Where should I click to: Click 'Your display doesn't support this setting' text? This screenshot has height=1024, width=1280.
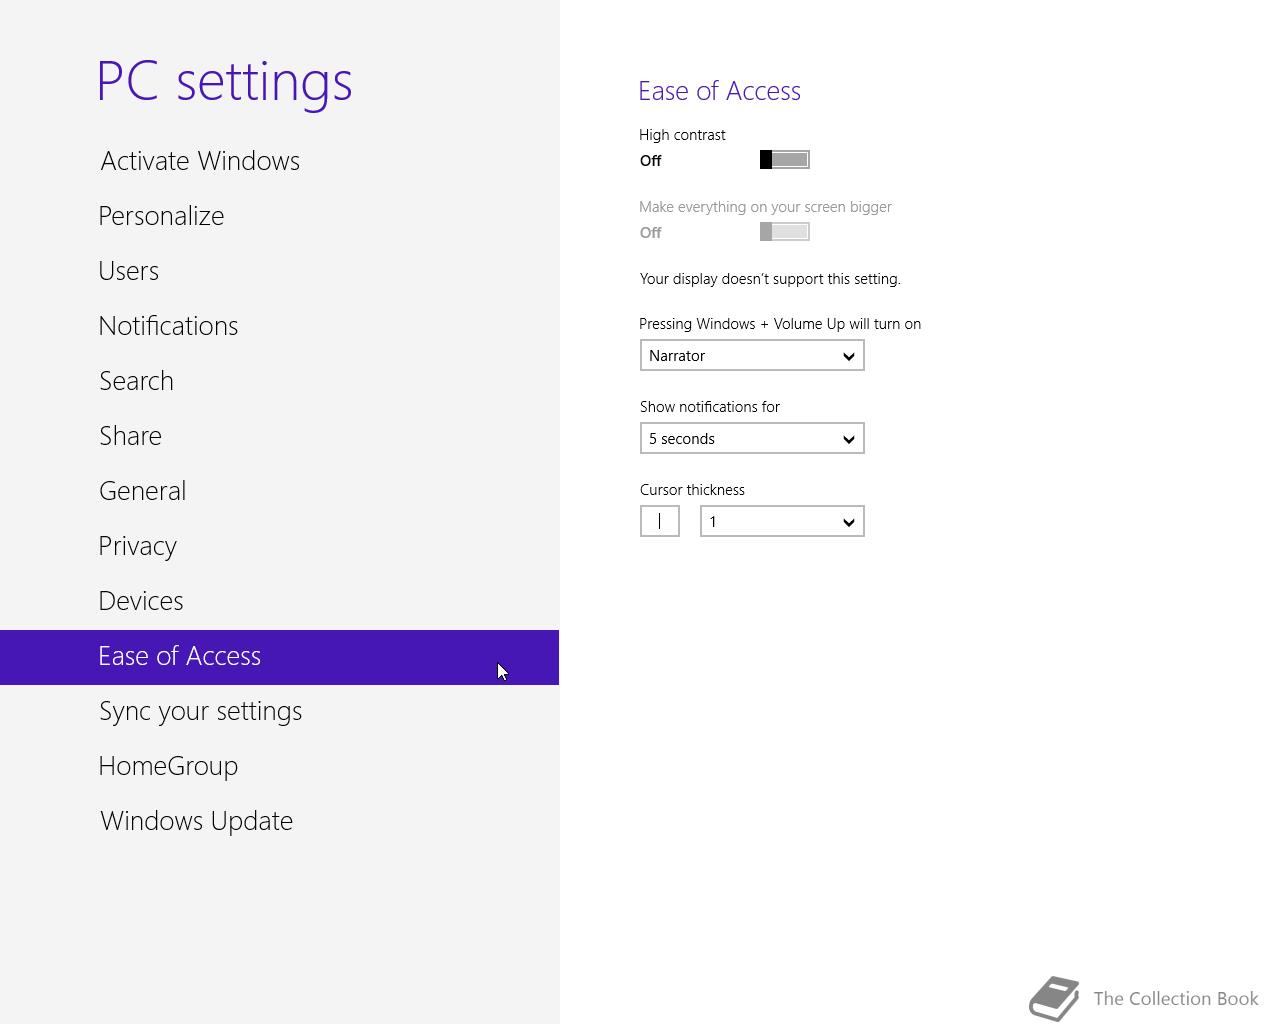pyautogui.click(x=770, y=279)
